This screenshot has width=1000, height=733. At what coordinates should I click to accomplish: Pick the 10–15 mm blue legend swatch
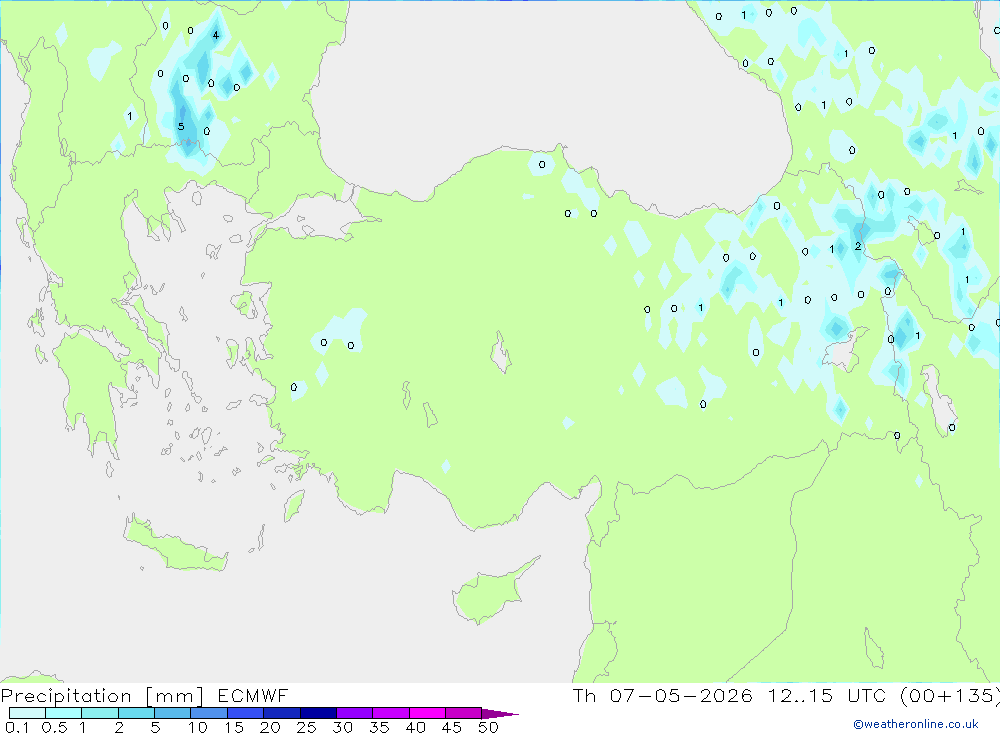pyautogui.click(x=209, y=713)
